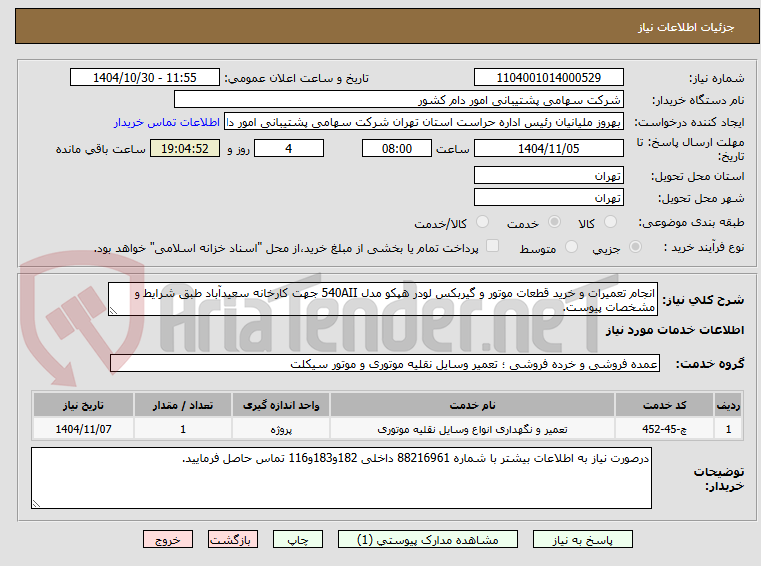The height and width of the screenshot is (566, 761).
Task: Click service name cell تعمیر و نگهداری انواع وسایل
Action: pyautogui.click(x=472, y=429)
